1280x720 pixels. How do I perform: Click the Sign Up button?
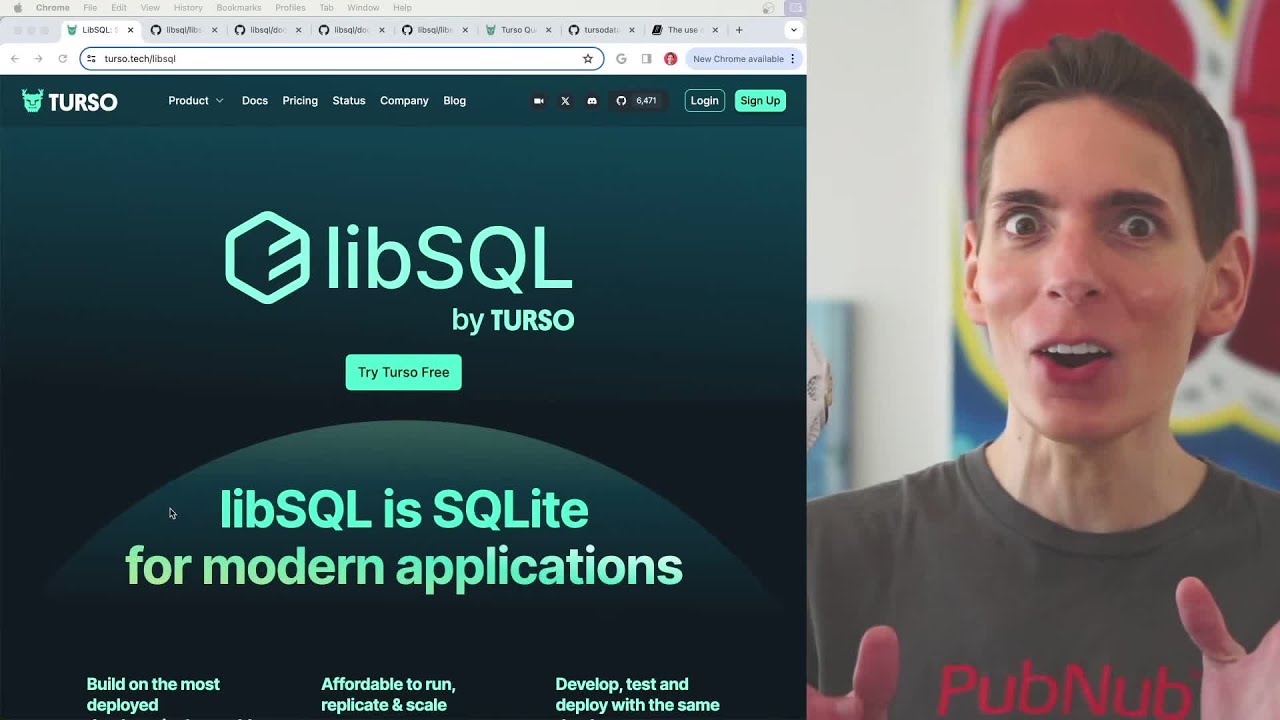tap(760, 101)
